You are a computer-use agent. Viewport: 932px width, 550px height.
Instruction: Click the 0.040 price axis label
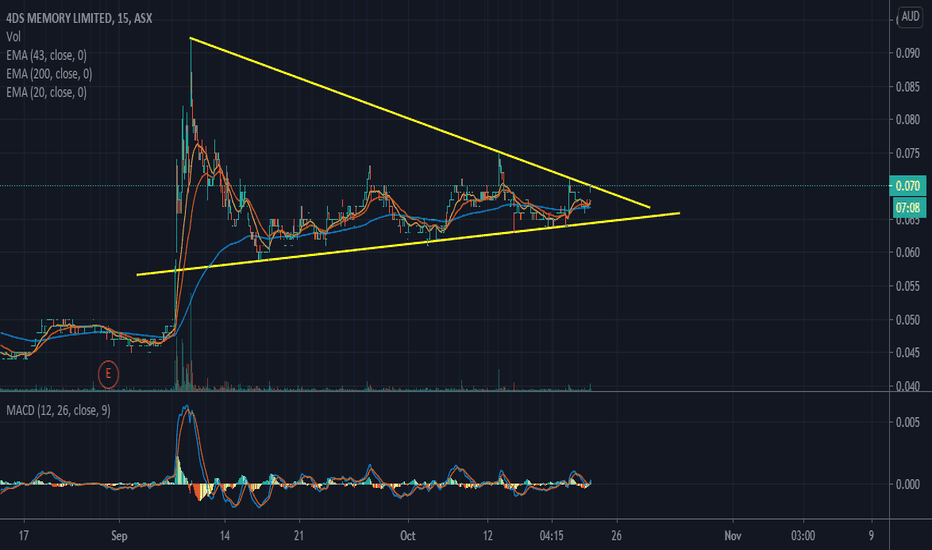click(908, 386)
